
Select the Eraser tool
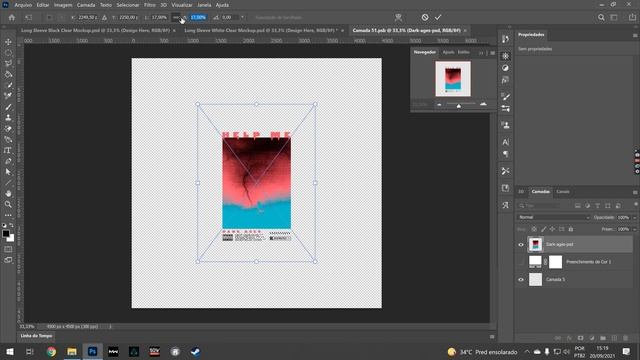[x=8, y=129]
